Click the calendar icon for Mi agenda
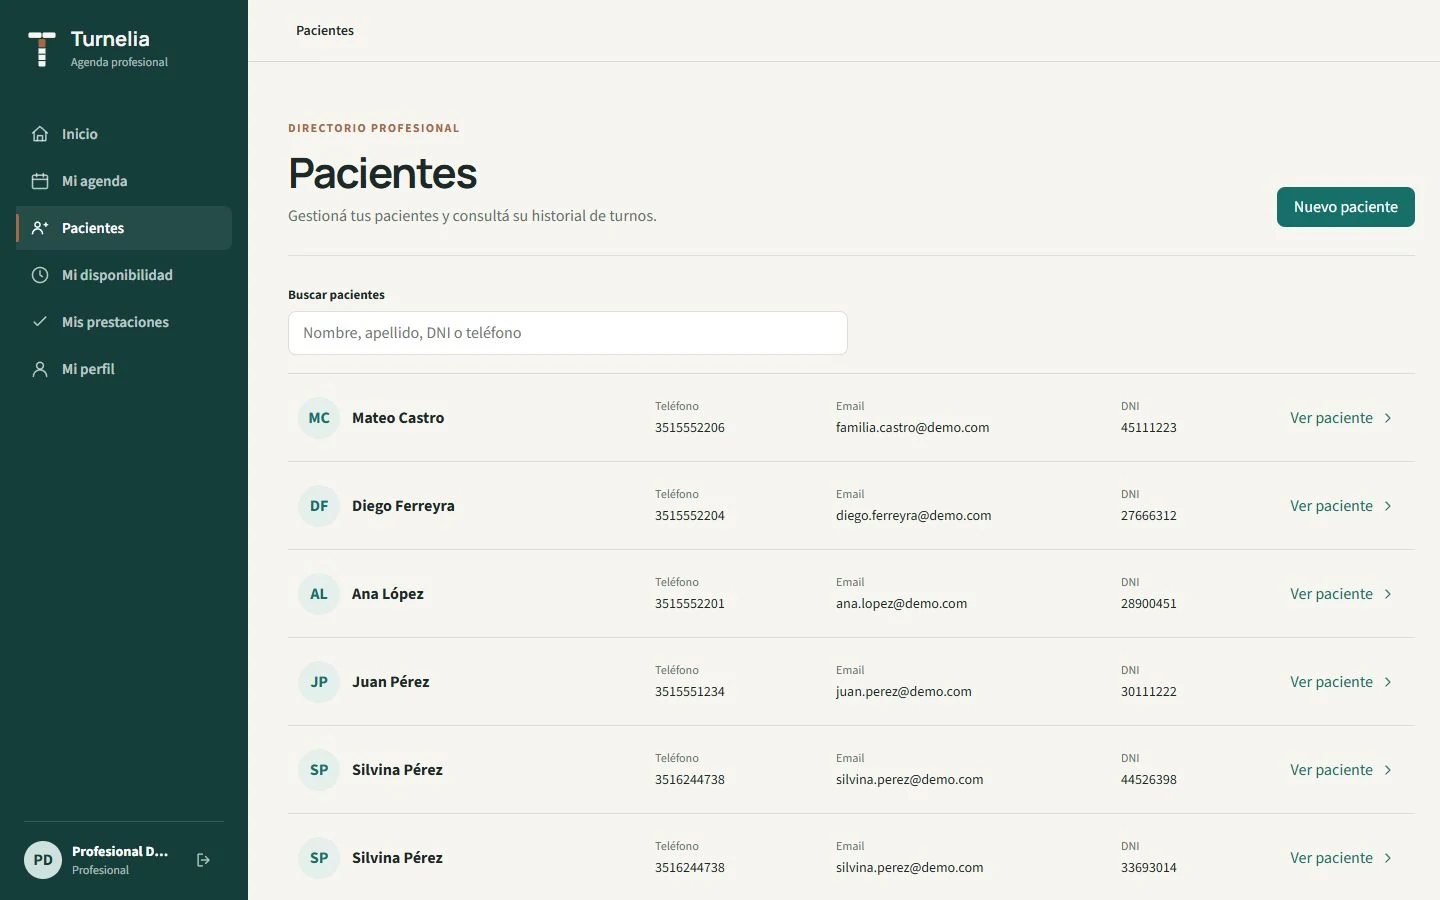Screen dimensions: 1440x900 pos(40,181)
